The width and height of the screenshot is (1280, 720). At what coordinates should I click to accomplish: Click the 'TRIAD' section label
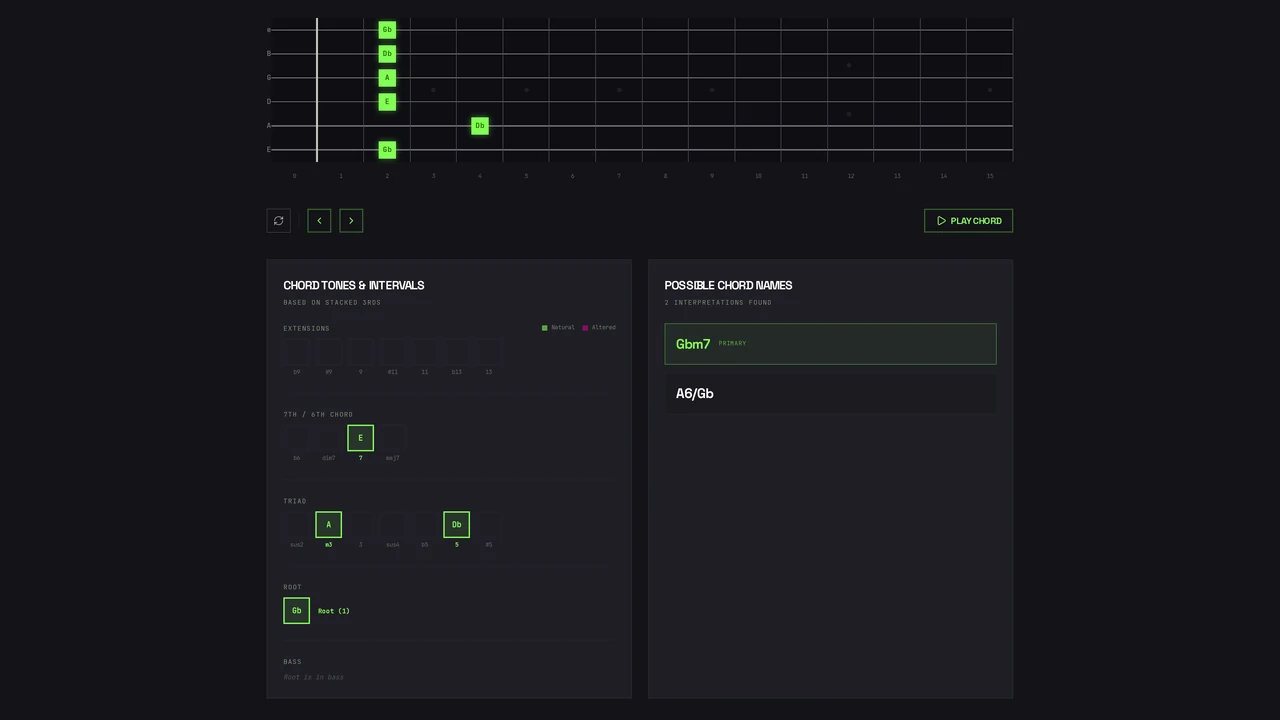coord(295,501)
